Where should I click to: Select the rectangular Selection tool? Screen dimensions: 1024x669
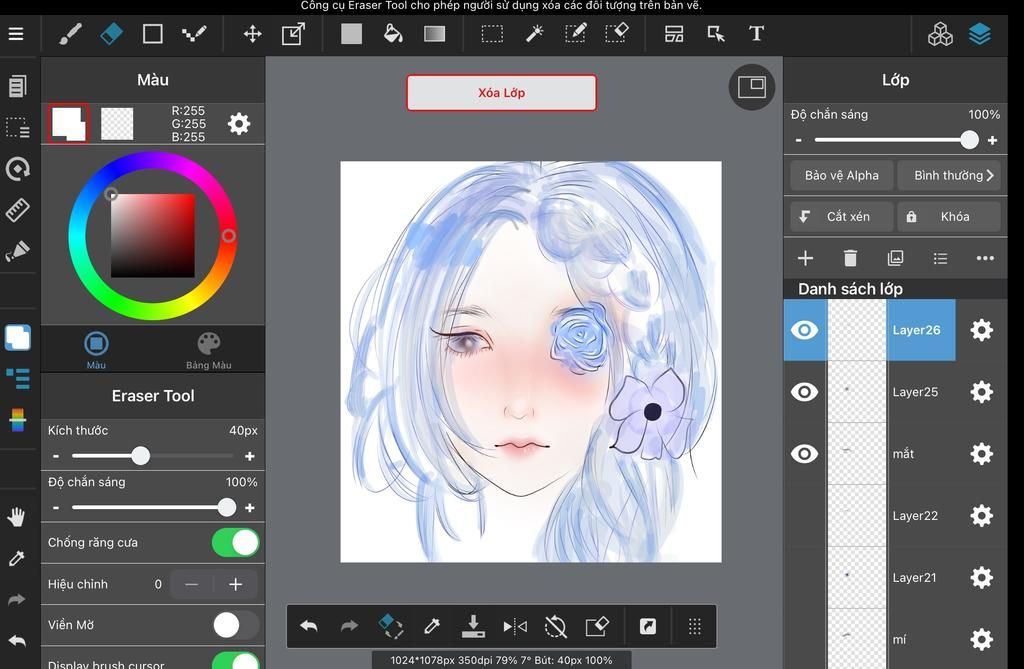click(x=492, y=34)
